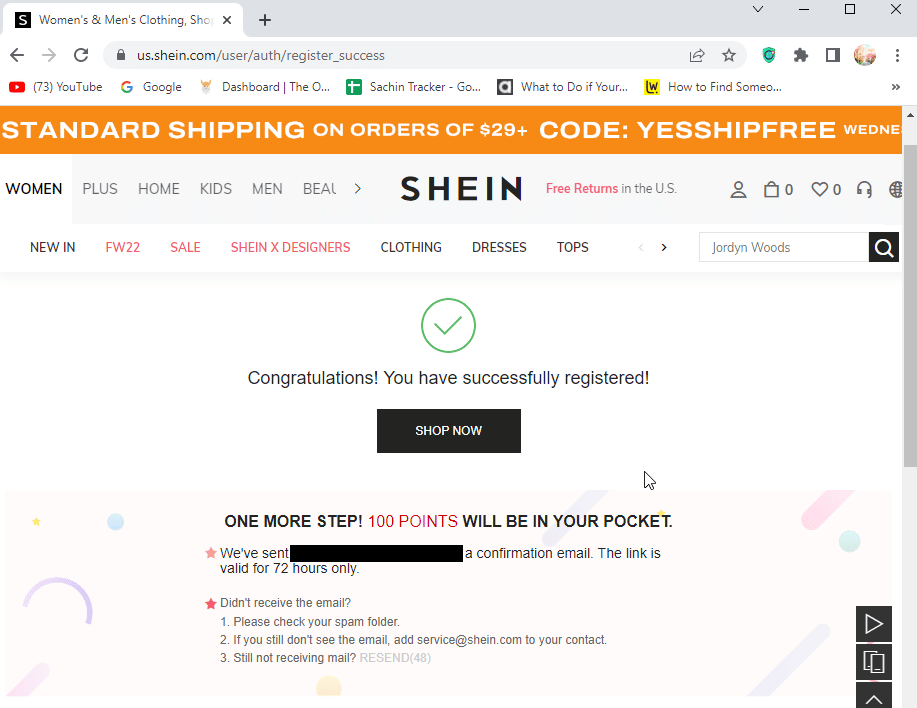Viewport: 917px width, 708px height.
Task: Open the shopping bag cart icon
Action: click(x=771, y=189)
